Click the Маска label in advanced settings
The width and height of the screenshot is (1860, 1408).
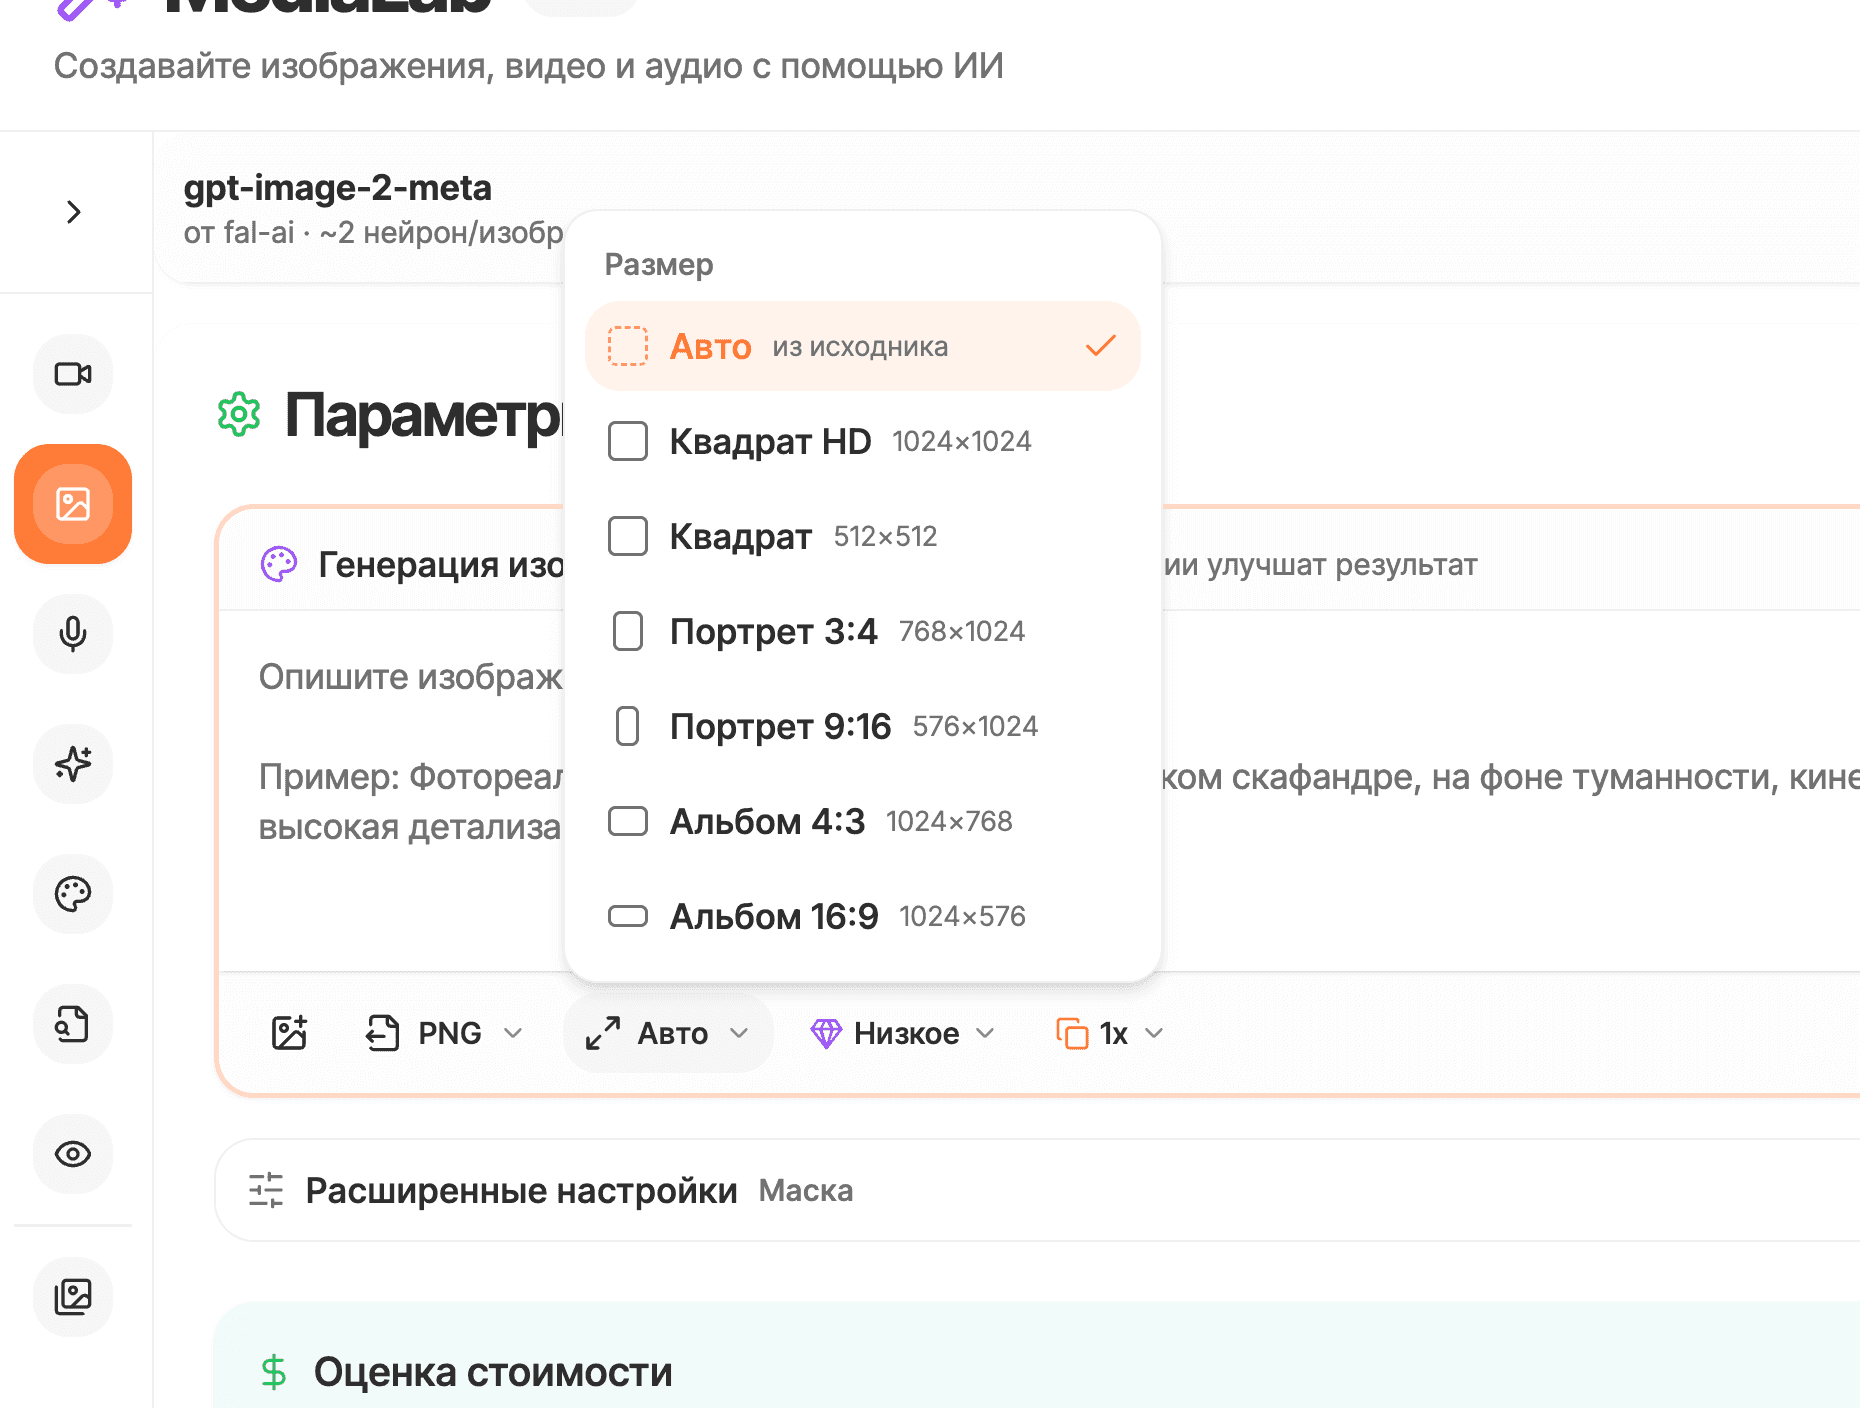coord(806,1190)
